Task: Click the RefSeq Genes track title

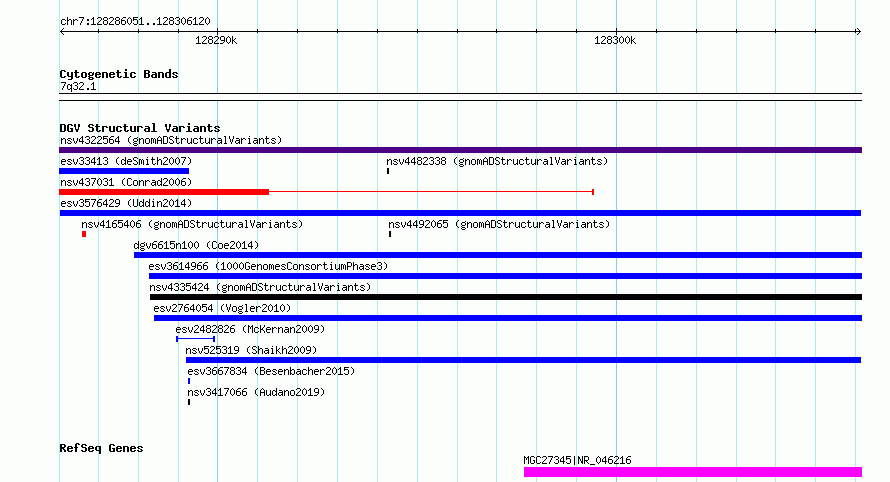Action: point(101,449)
